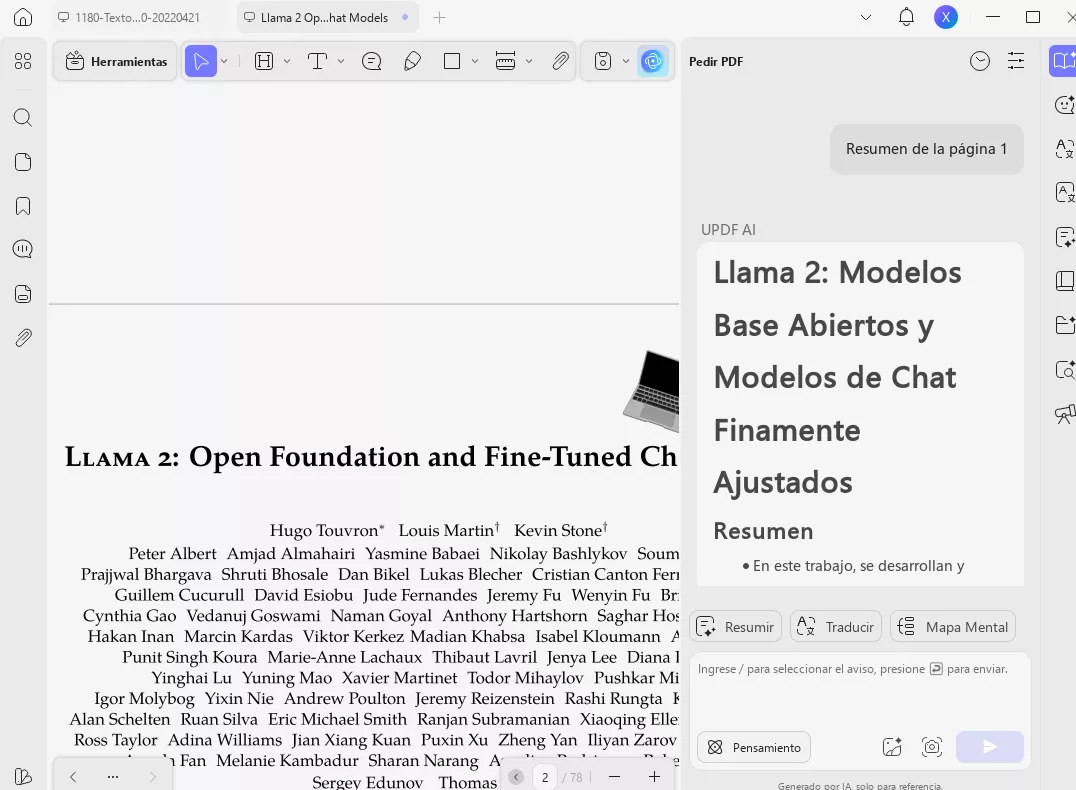Image resolution: width=1076 pixels, height=790 pixels.
Task: Zoom in with the plus control
Action: click(655, 776)
